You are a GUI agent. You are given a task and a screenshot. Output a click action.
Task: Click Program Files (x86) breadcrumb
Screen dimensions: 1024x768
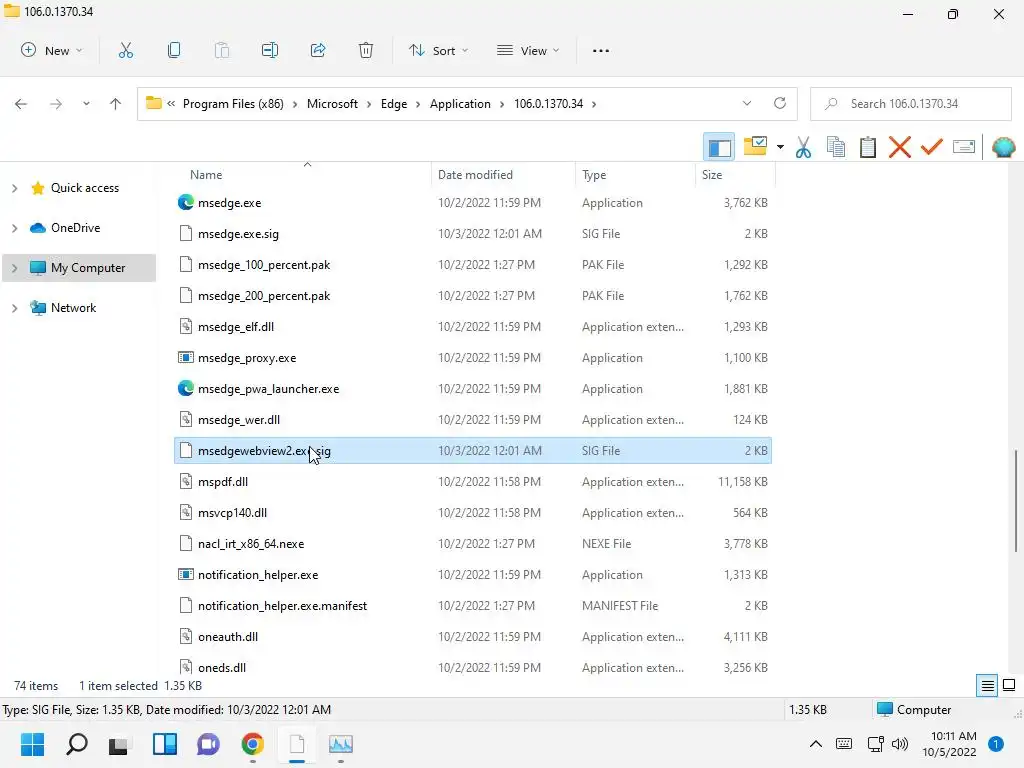(x=233, y=104)
